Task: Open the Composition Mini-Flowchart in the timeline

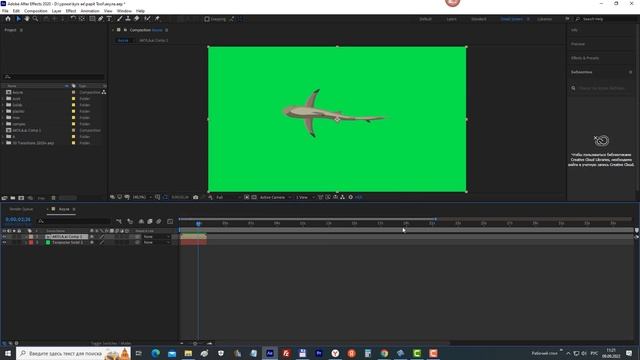Action: [x=119, y=221]
